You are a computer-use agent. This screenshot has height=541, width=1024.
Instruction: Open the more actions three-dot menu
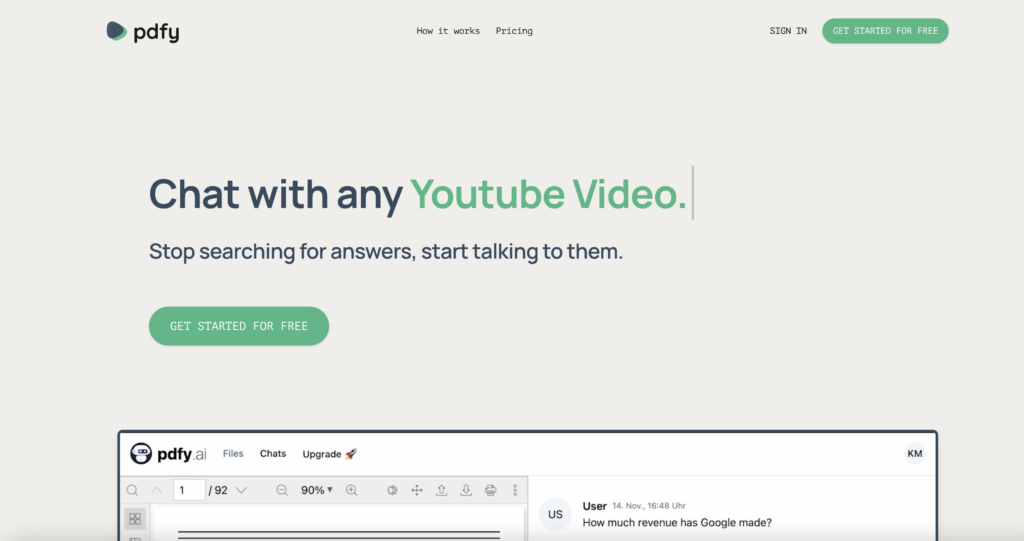tap(515, 490)
